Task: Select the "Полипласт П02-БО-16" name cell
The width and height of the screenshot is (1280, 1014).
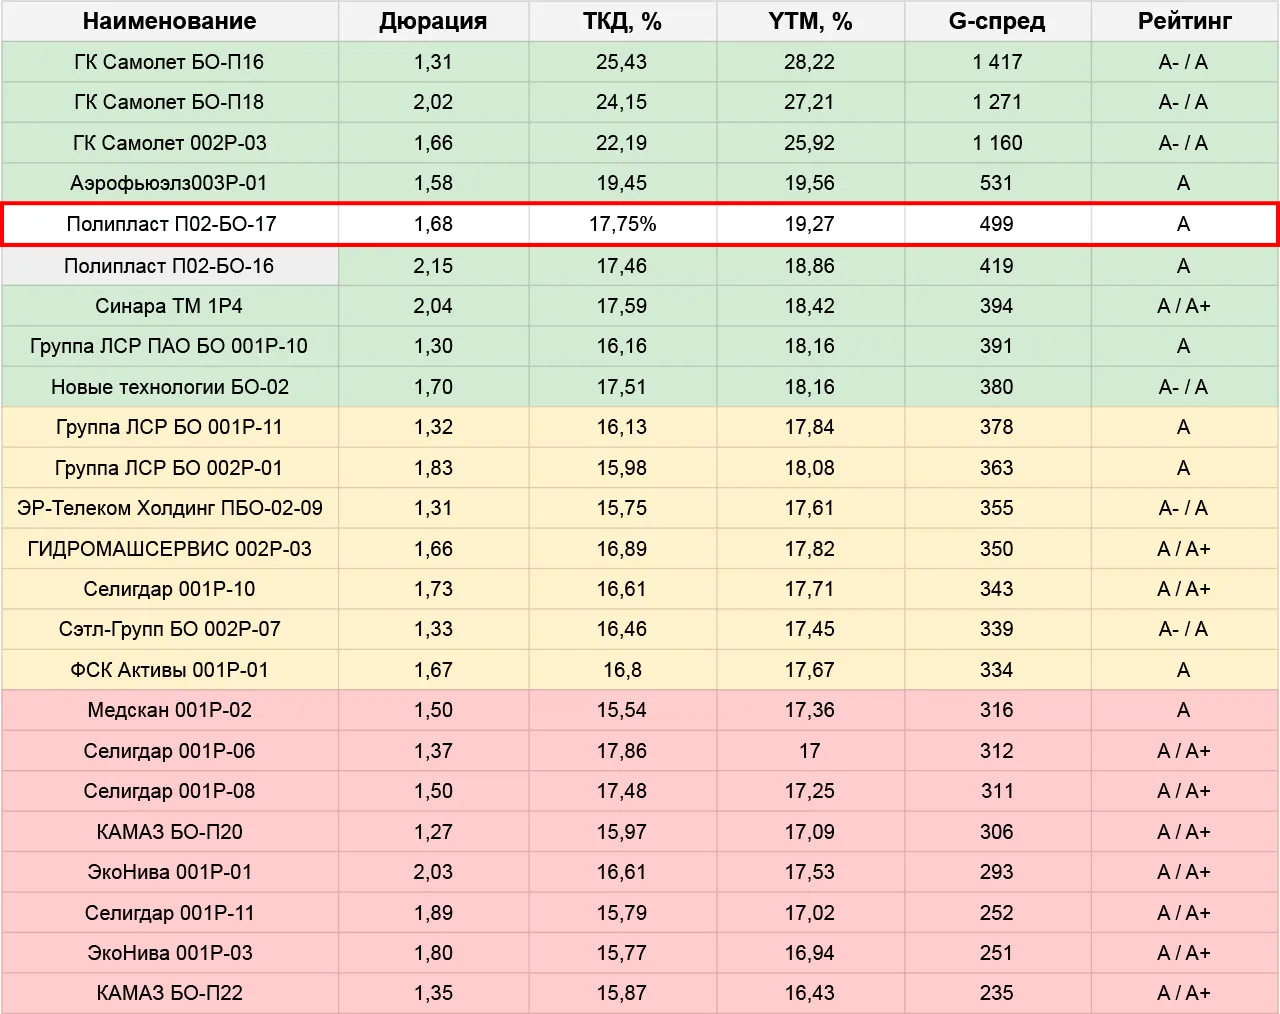Action: (x=169, y=266)
